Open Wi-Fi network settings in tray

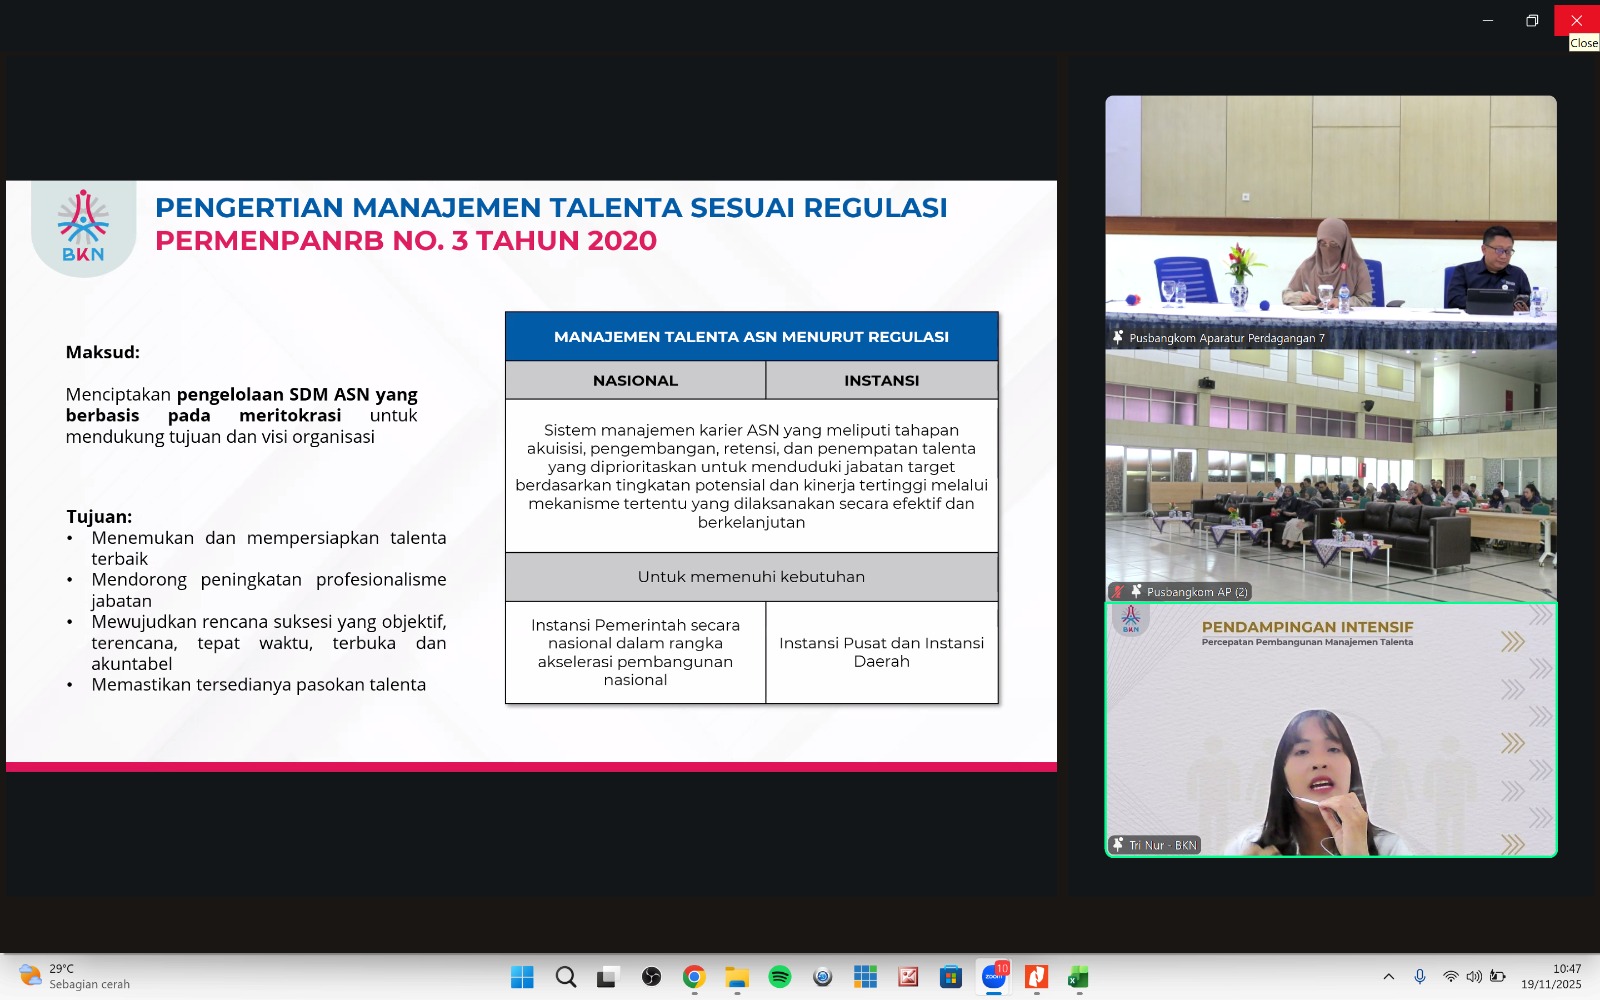(1450, 977)
